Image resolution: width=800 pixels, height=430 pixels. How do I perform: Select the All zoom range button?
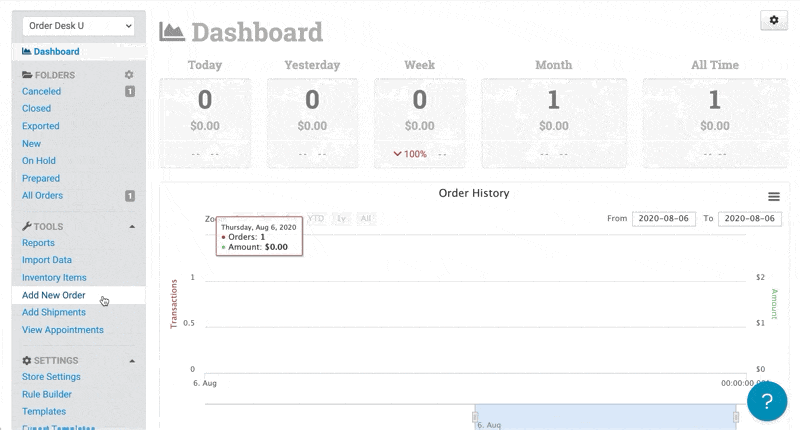(366, 218)
